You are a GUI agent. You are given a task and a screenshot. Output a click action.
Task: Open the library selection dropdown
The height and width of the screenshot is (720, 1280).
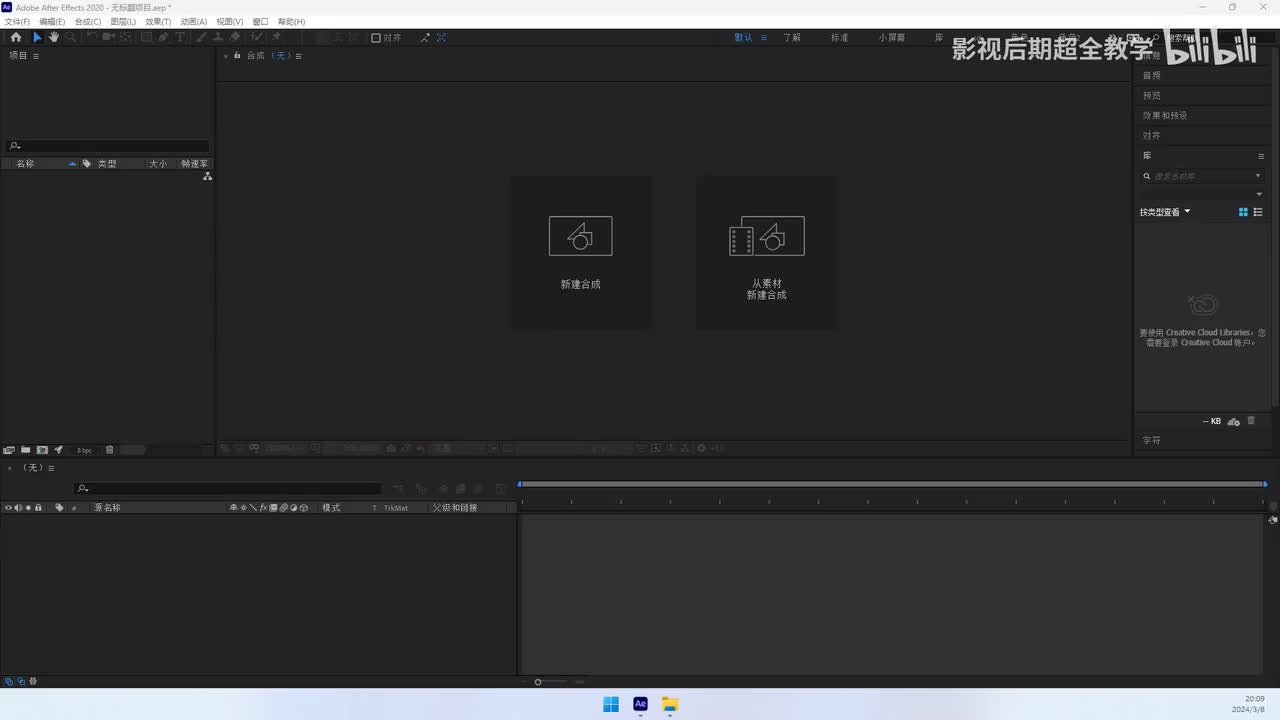[1259, 194]
